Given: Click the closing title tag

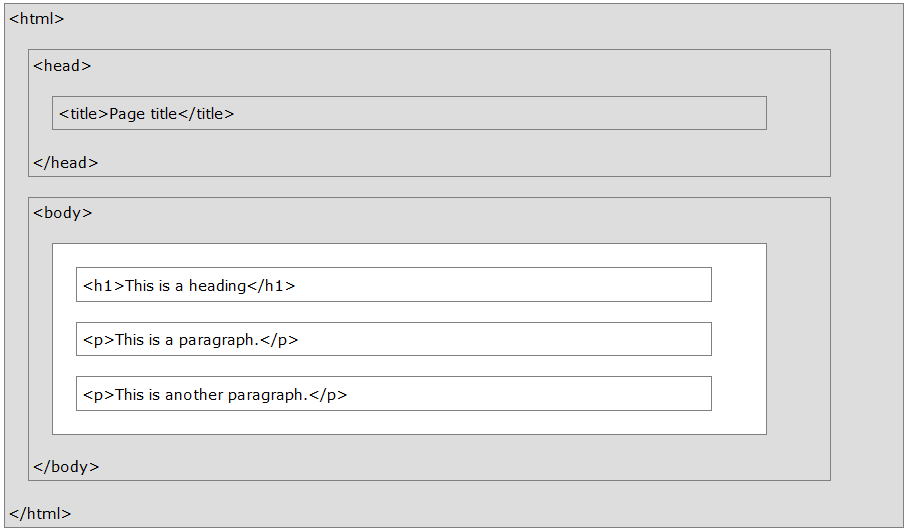Looking at the screenshot, I should (x=207, y=113).
